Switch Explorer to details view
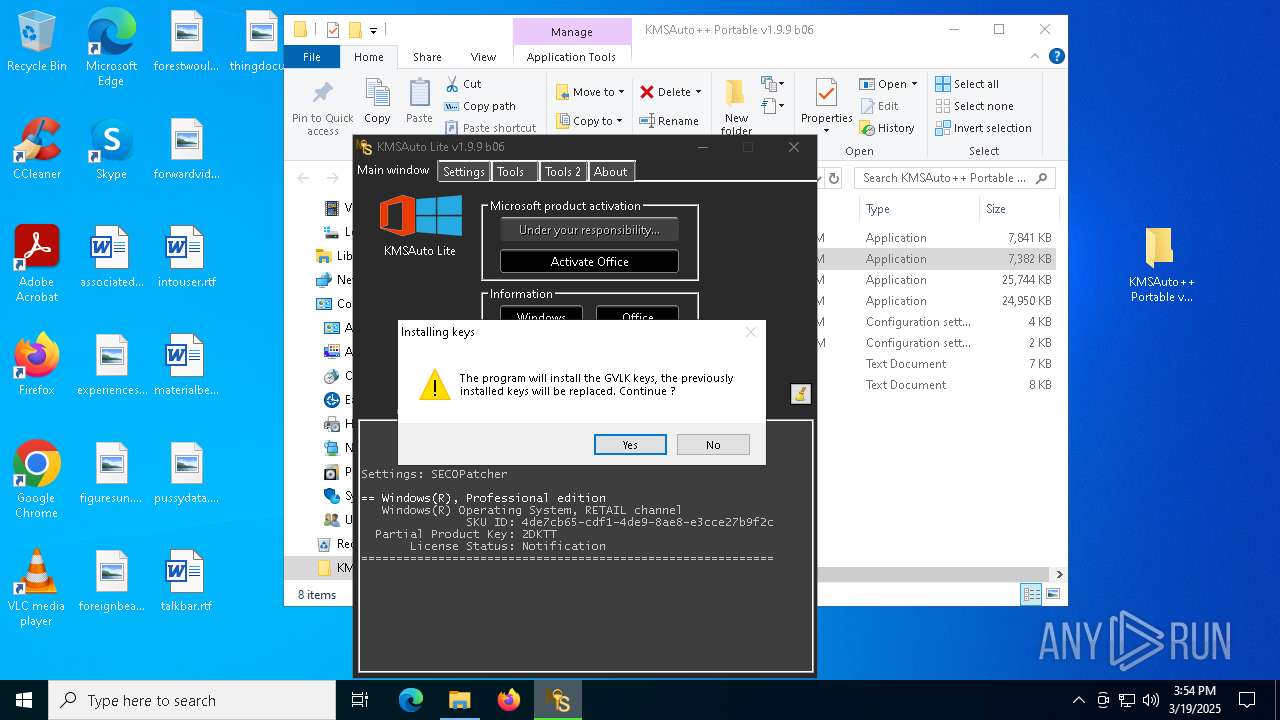 1031,594
